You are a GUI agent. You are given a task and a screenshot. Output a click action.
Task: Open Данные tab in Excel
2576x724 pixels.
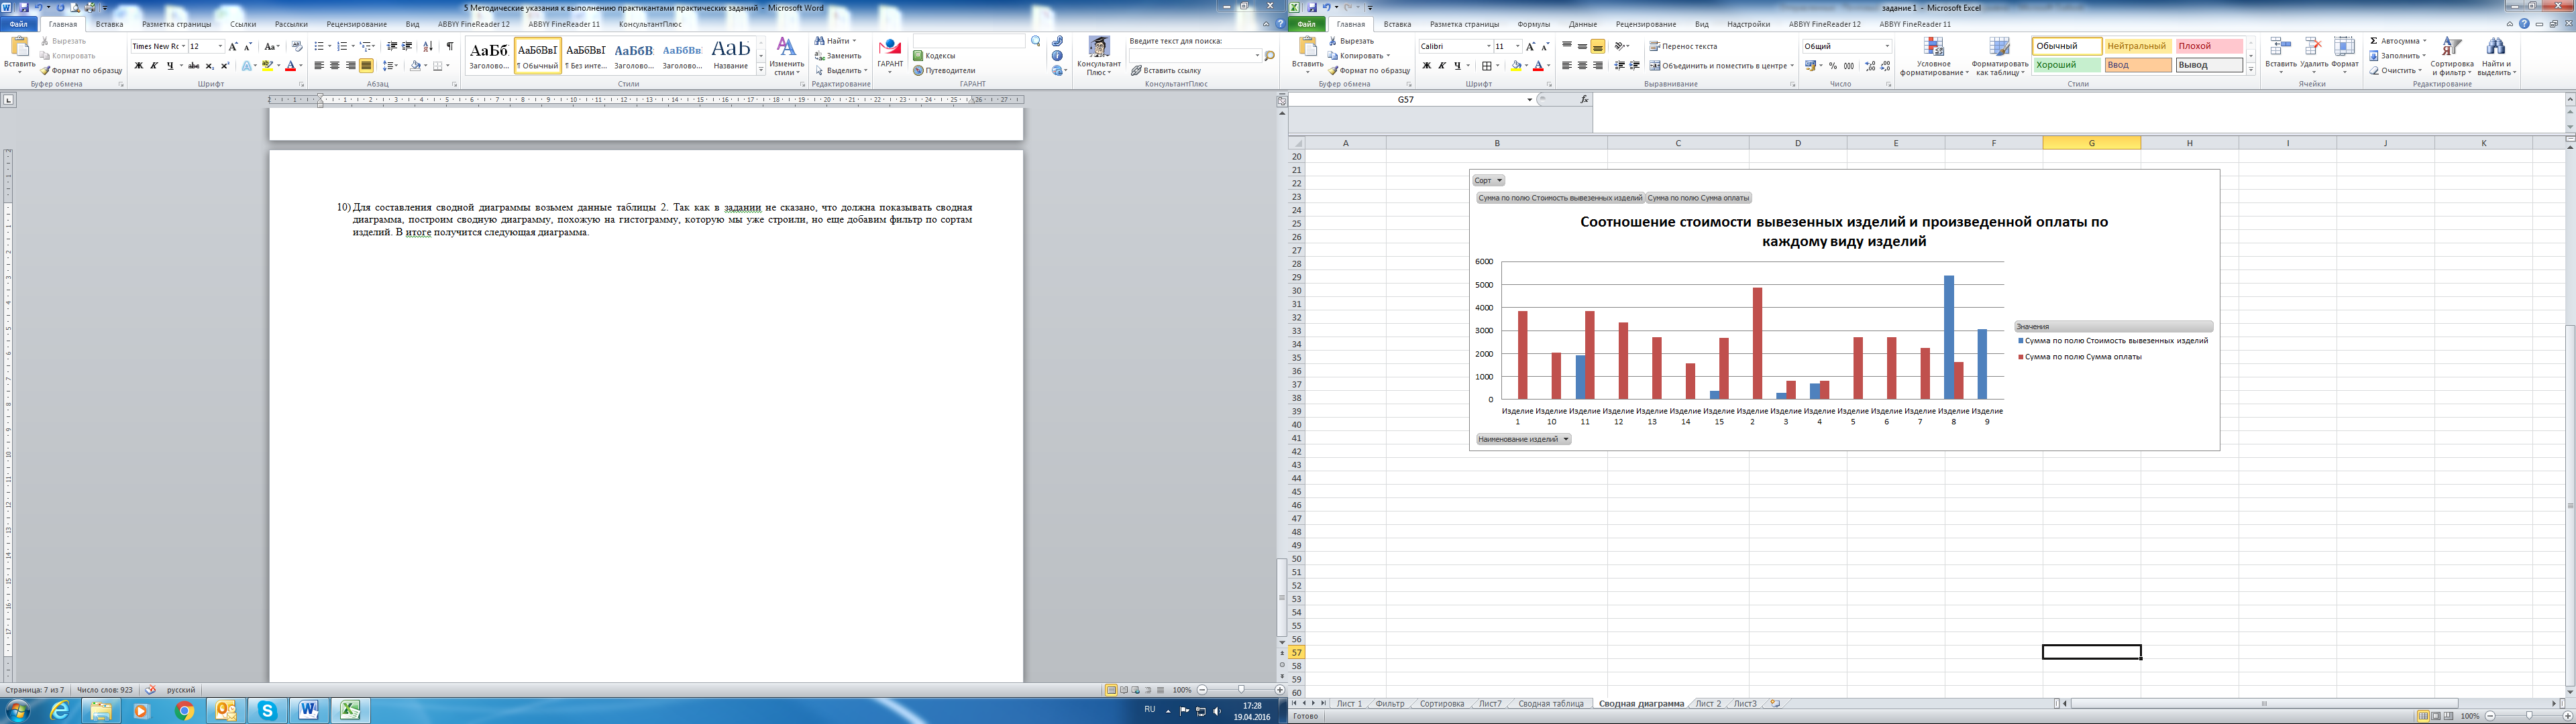pos(1583,24)
